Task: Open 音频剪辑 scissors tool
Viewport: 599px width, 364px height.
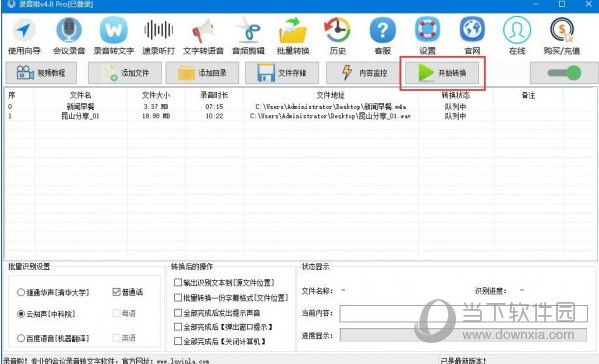Action: click(x=248, y=36)
